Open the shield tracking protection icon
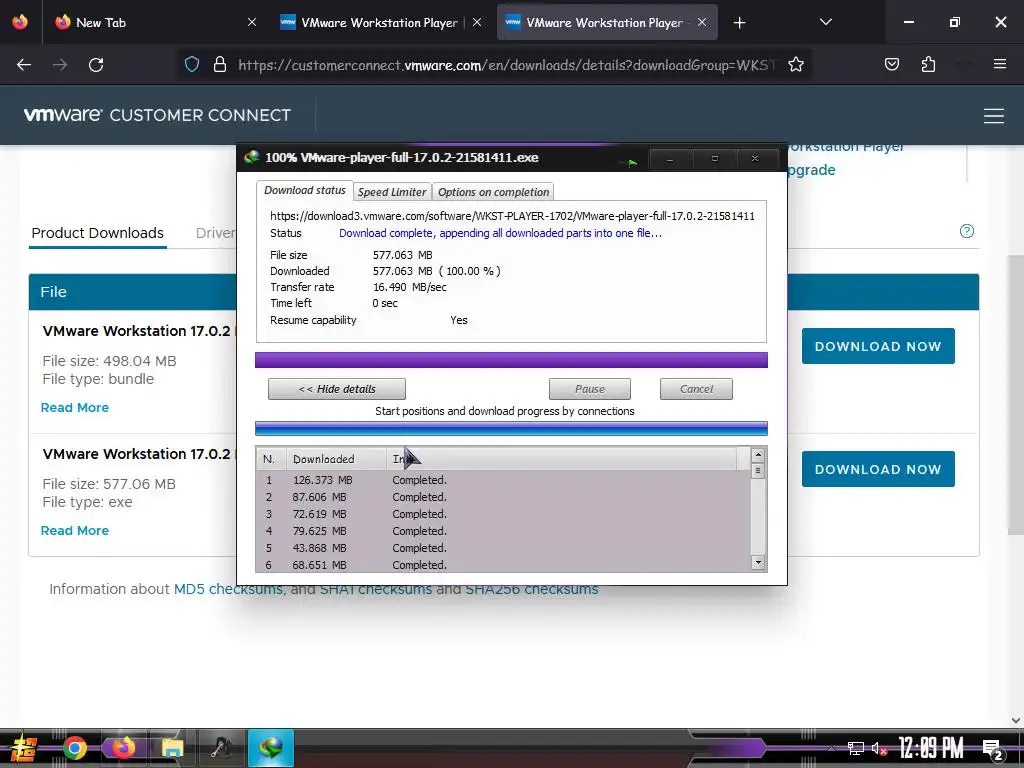The width and height of the screenshot is (1024, 768). point(191,65)
